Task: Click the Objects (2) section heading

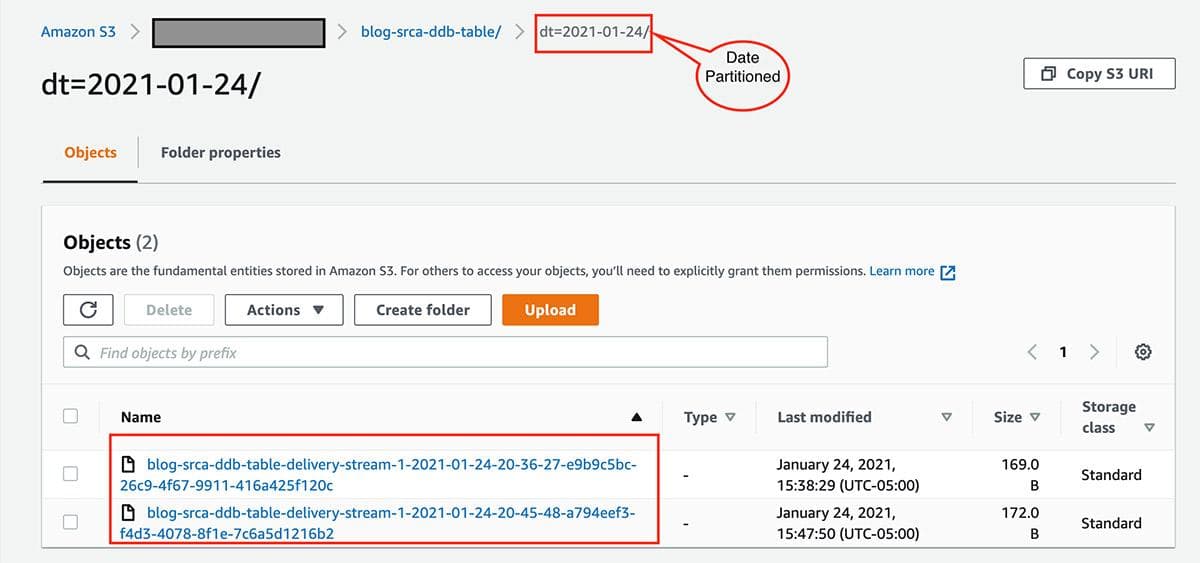Action: [110, 242]
